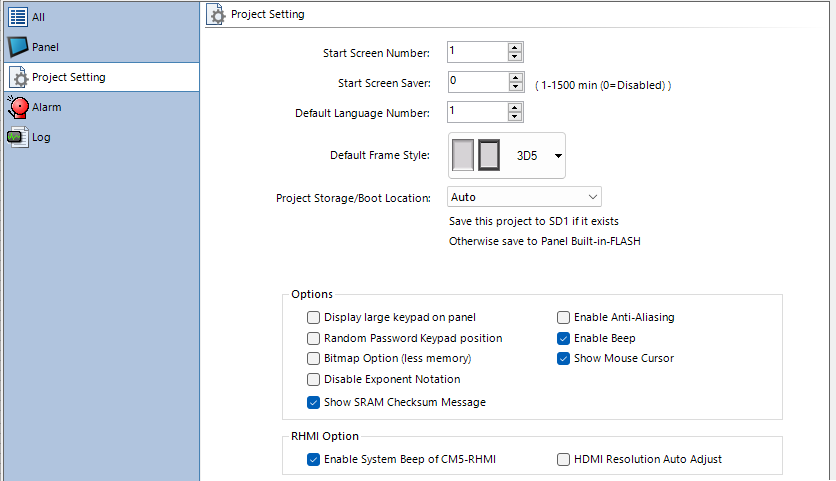Viewport: 836px width, 481px height.
Task: Open the Log icon in sidebar
Action: tap(17, 137)
